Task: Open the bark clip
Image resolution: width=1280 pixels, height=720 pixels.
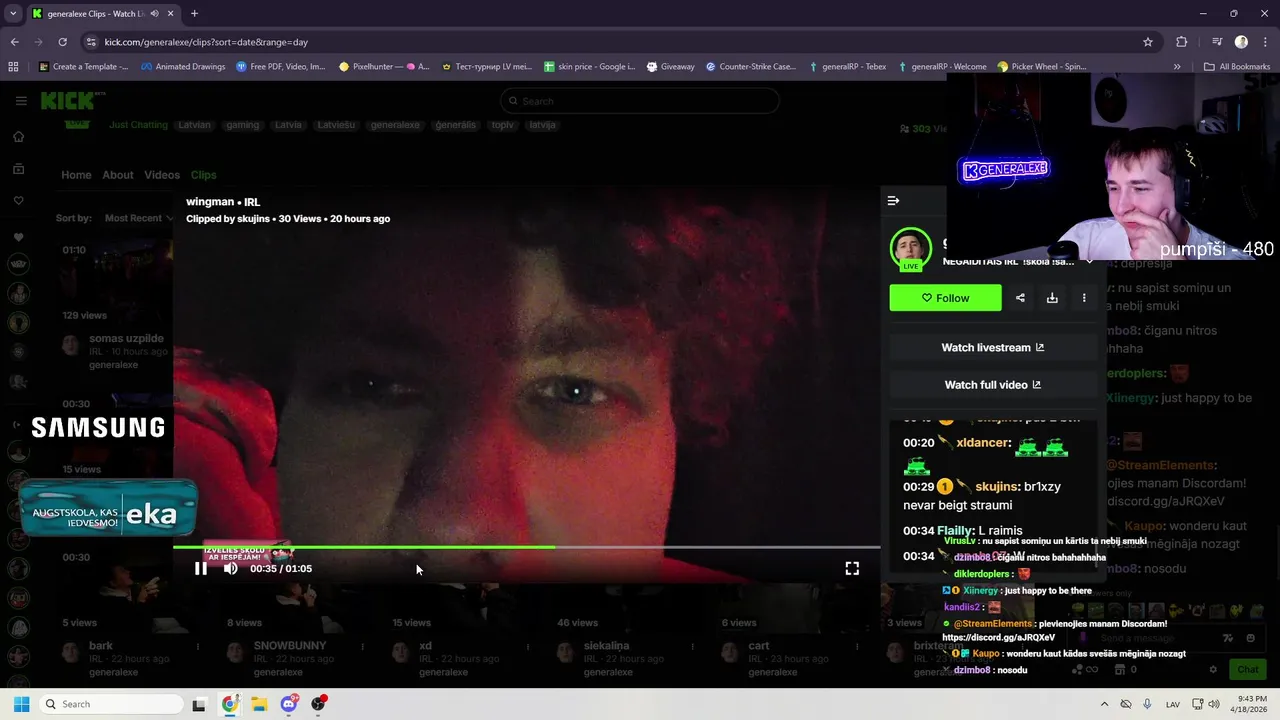Action: [101, 646]
